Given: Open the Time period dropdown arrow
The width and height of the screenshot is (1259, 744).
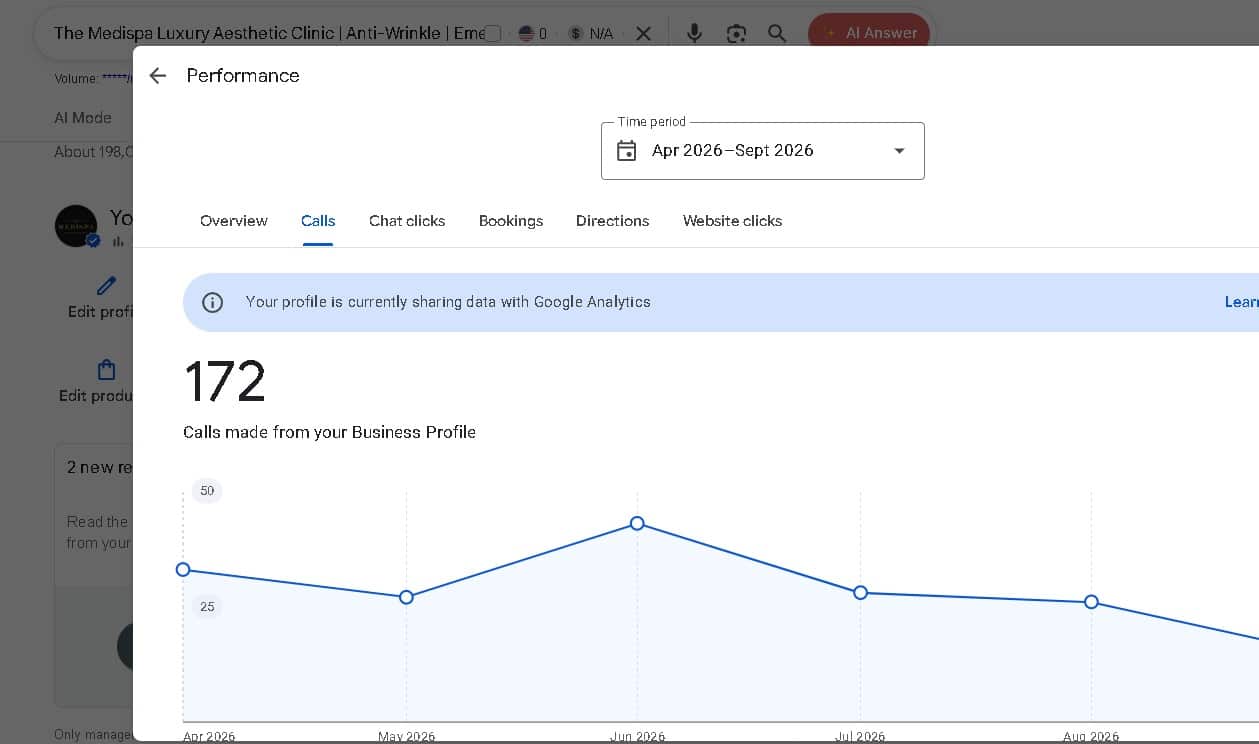Looking at the screenshot, I should tap(899, 151).
